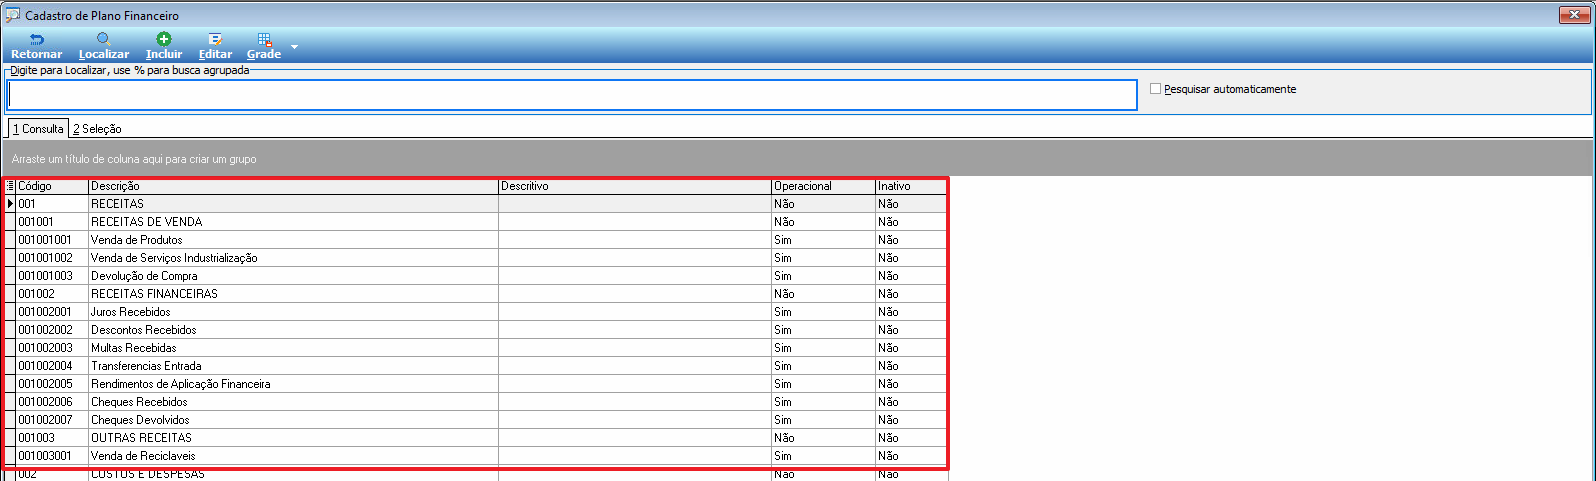The height and width of the screenshot is (481, 1596).
Task: Click Operacional value of OUTRAS RECEITAS row
Action: click(823, 438)
